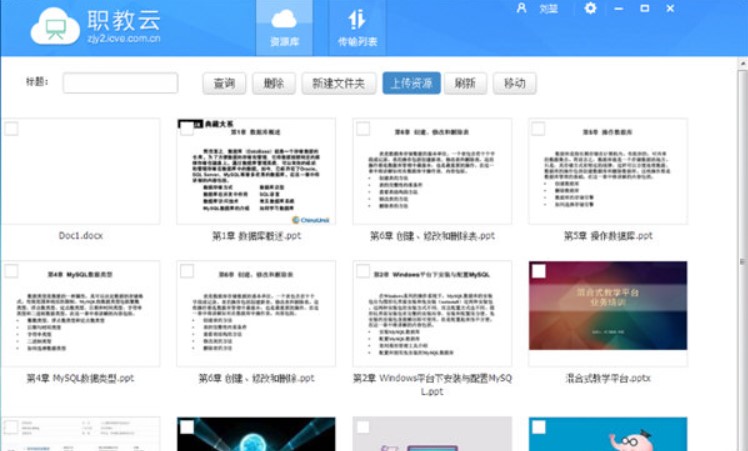This screenshot has height=451, width=748.
Task: Open the 第1章 数据库概述 slide thumbnail
Action: pyautogui.click(x=256, y=171)
